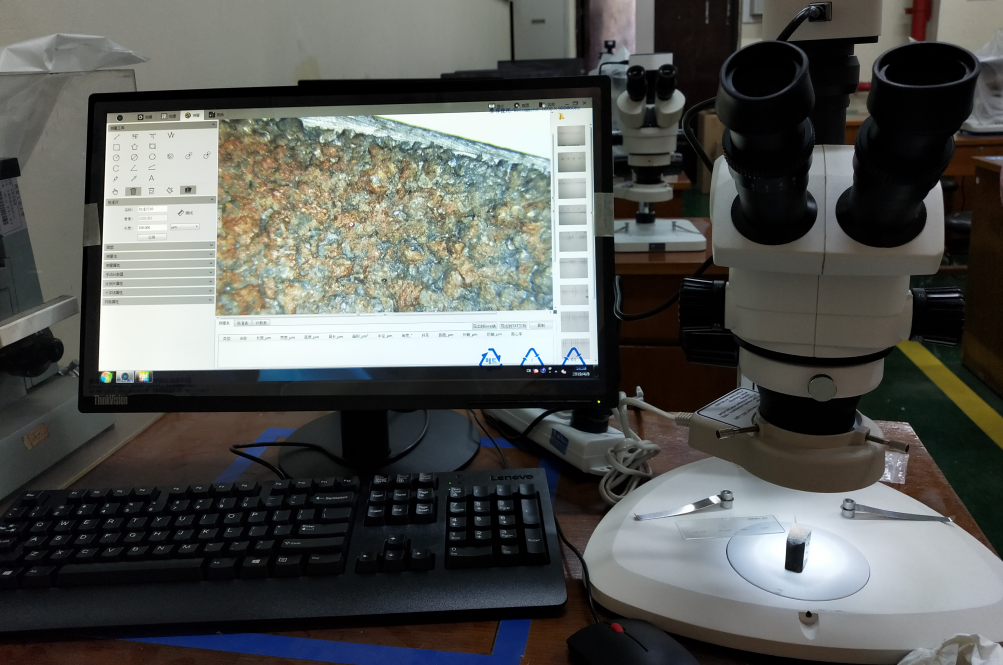Switch to the active measurement top tab
The width and height of the screenshot is (1003, 665).
click(192, 116)
